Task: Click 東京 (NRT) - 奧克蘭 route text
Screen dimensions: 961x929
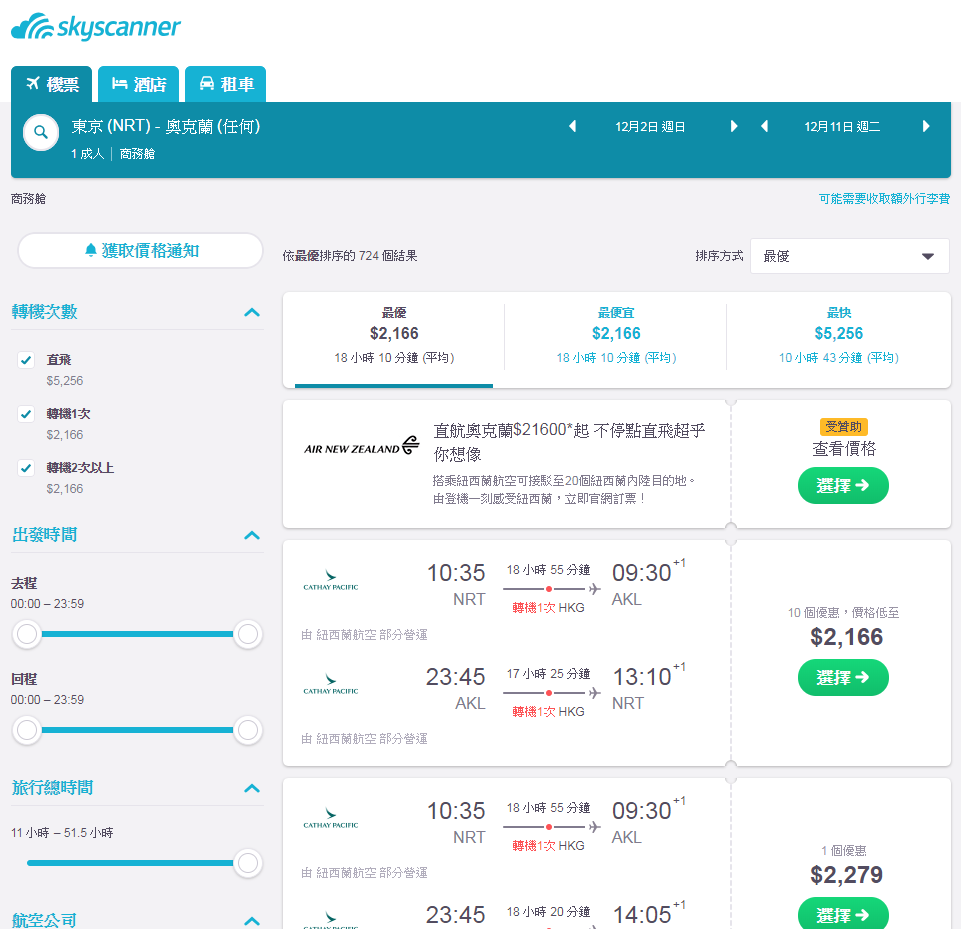Action: 166,126
